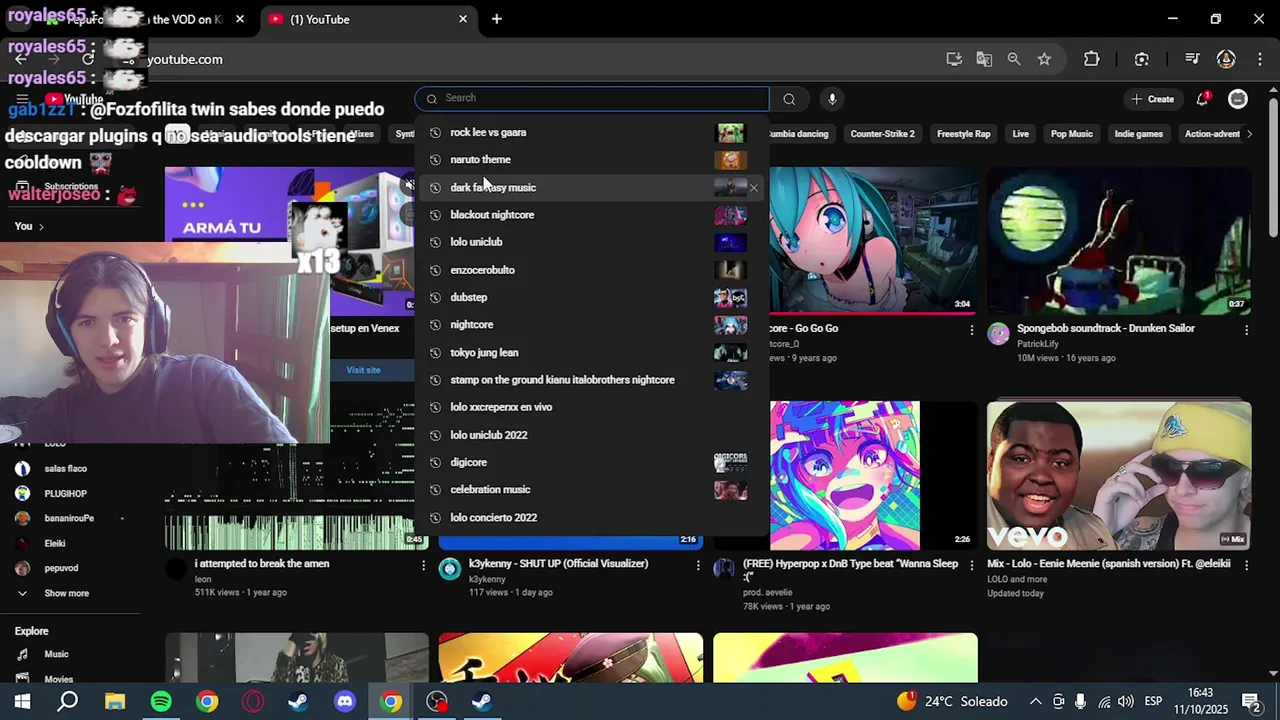Pick 'celebration music' suggestion
Image resolution: width=1280 pixels, height=720 pixels.
591,490
